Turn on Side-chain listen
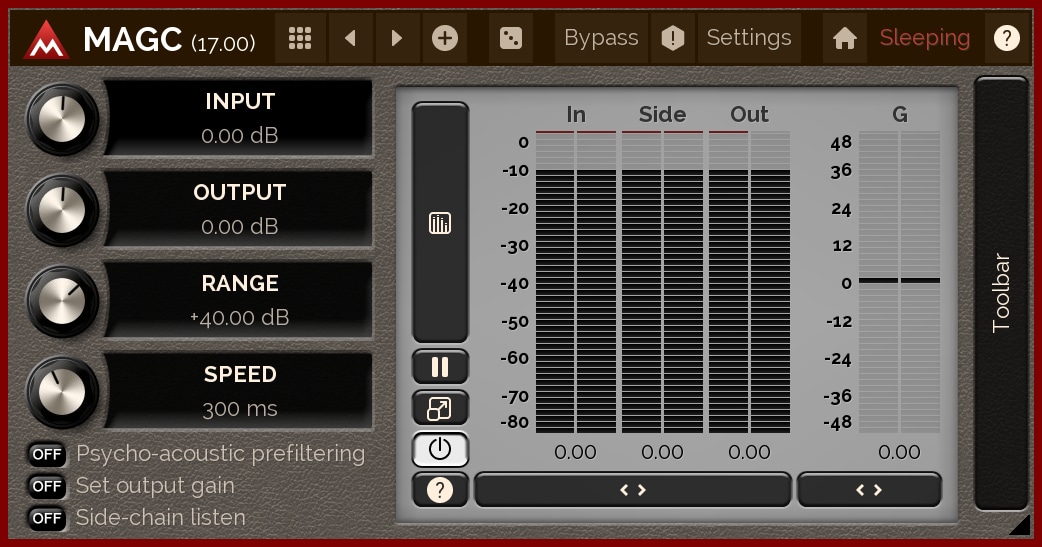The image size is (1042, 547). pos(47,518)
